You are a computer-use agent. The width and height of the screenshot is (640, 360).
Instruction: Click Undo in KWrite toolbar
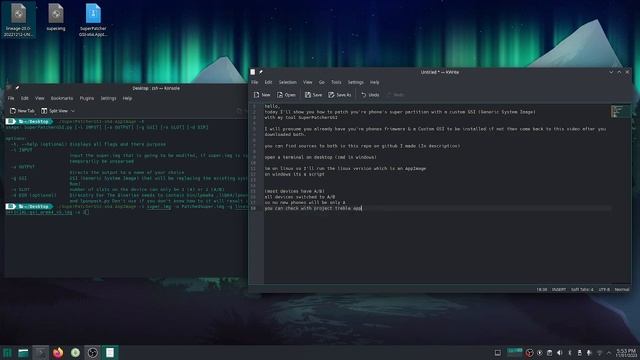point(370,95)
